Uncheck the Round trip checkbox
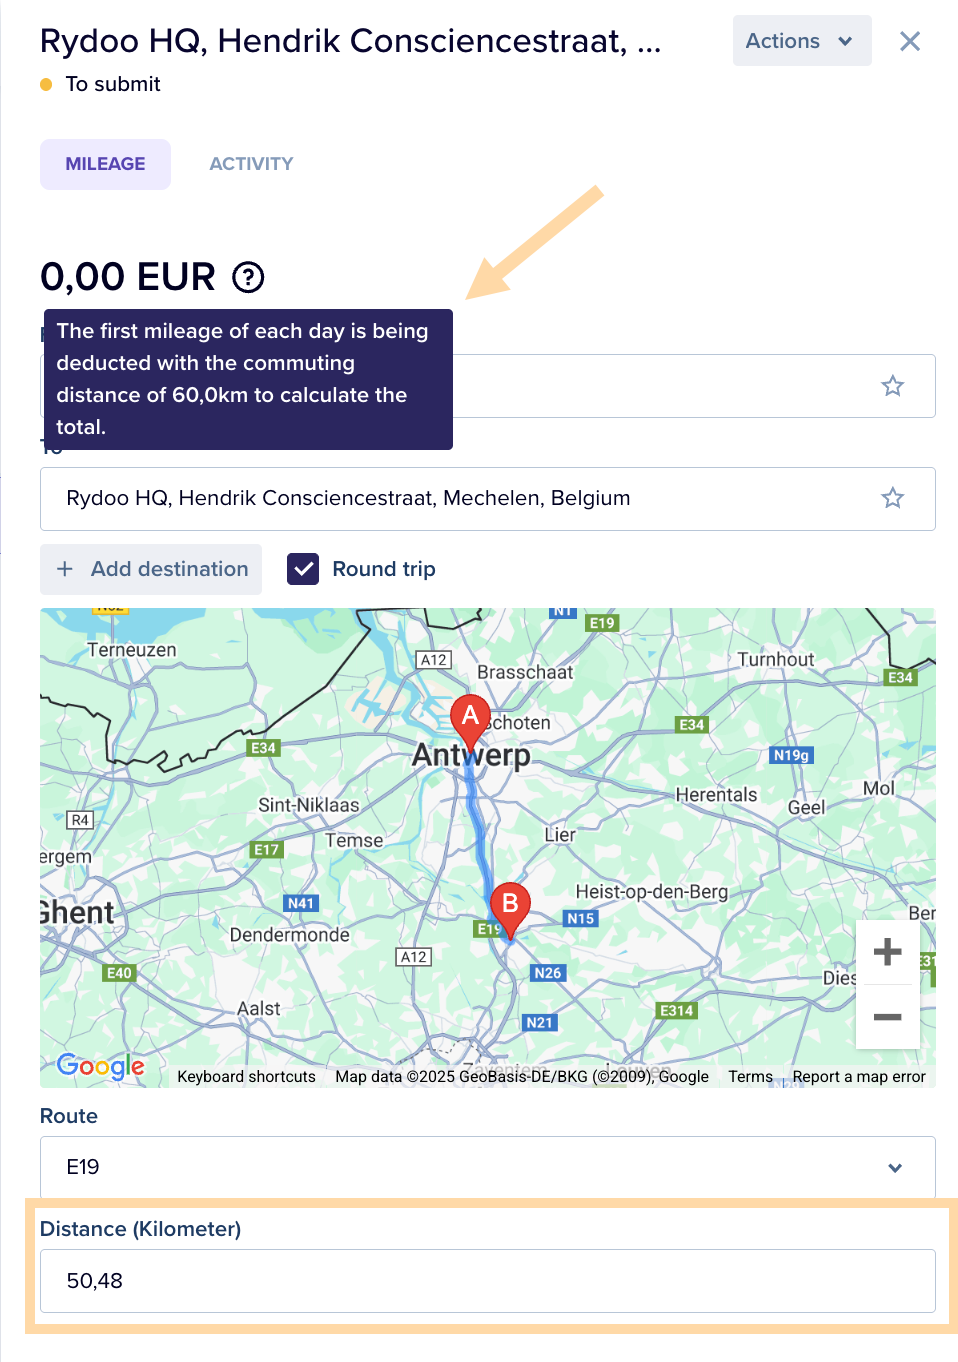 click(x=303, y=569)
